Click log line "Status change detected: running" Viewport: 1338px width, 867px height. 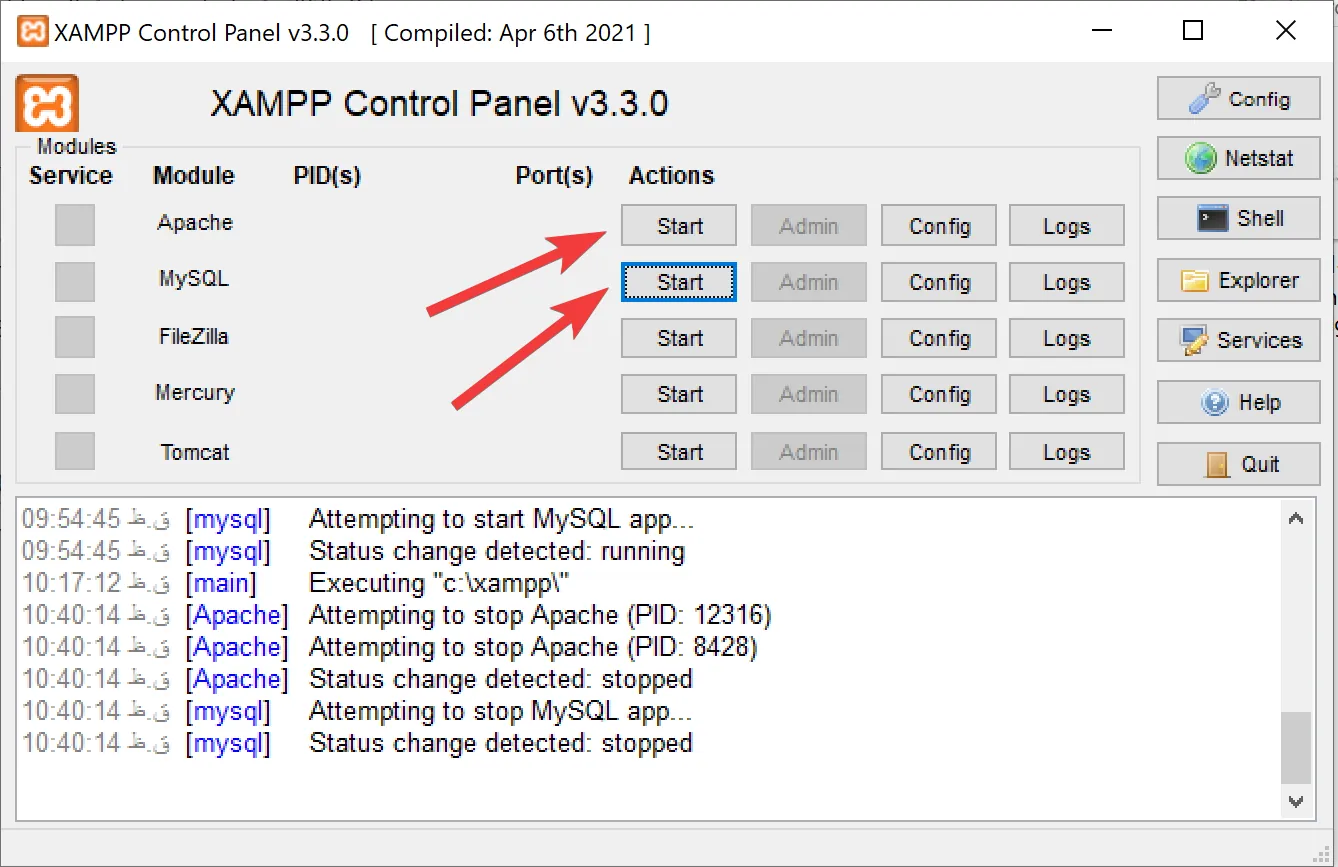(x=497, y=551)
